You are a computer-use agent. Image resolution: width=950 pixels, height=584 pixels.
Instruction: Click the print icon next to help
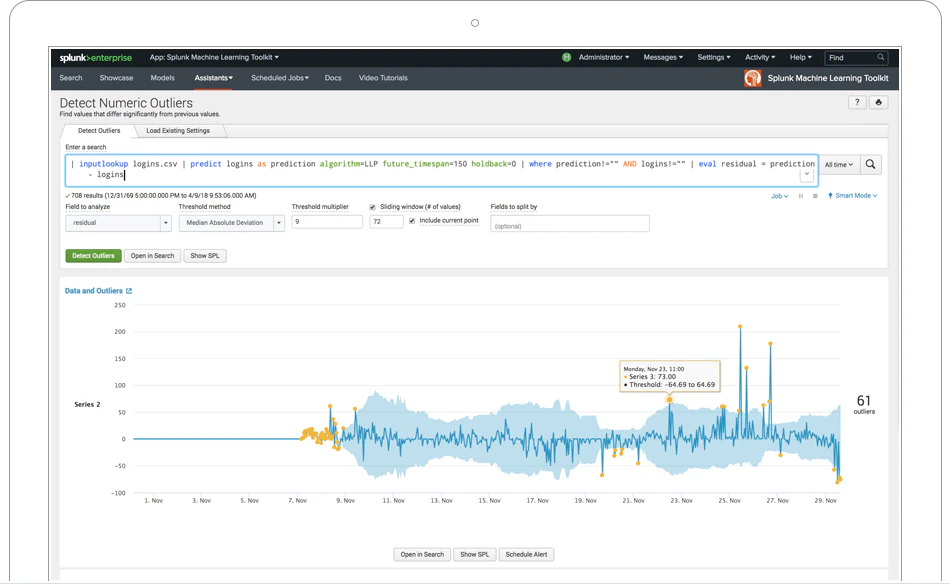click(x=878, y=102)
